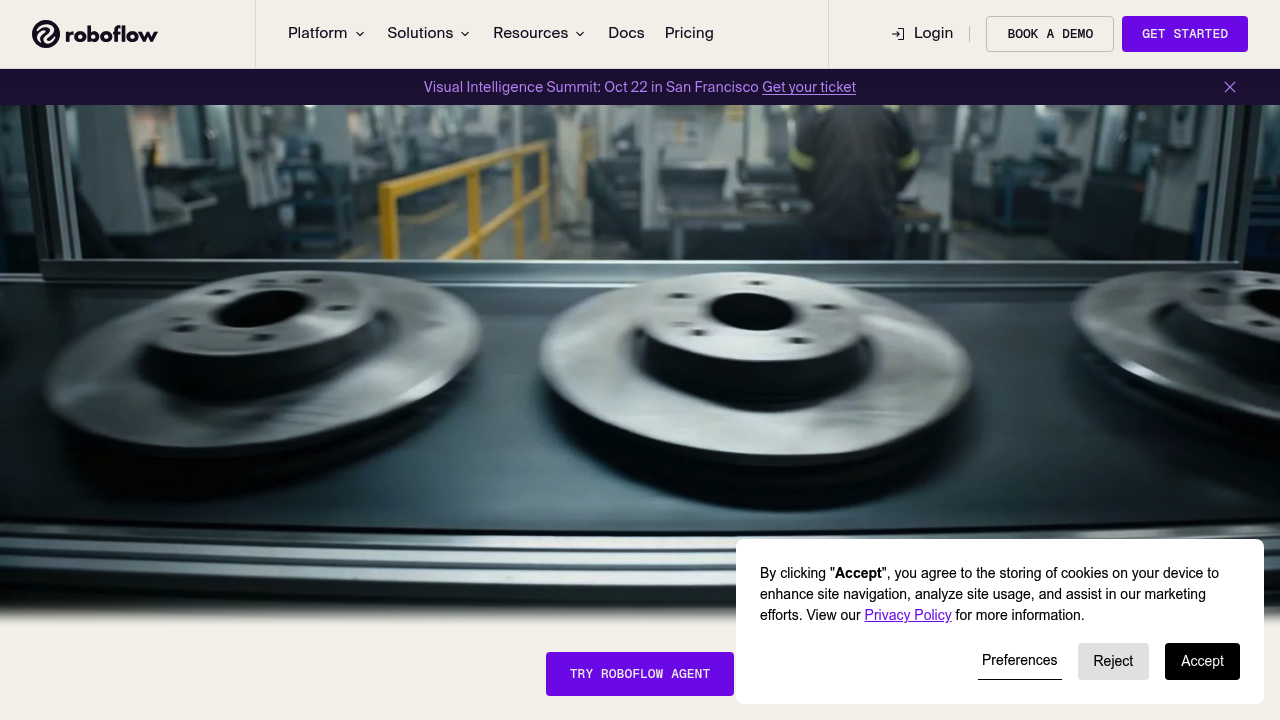Viewport: 1280px width, 720px height.
Task: Expand the Resources dropdown menu
Action: tap(540, 33)
